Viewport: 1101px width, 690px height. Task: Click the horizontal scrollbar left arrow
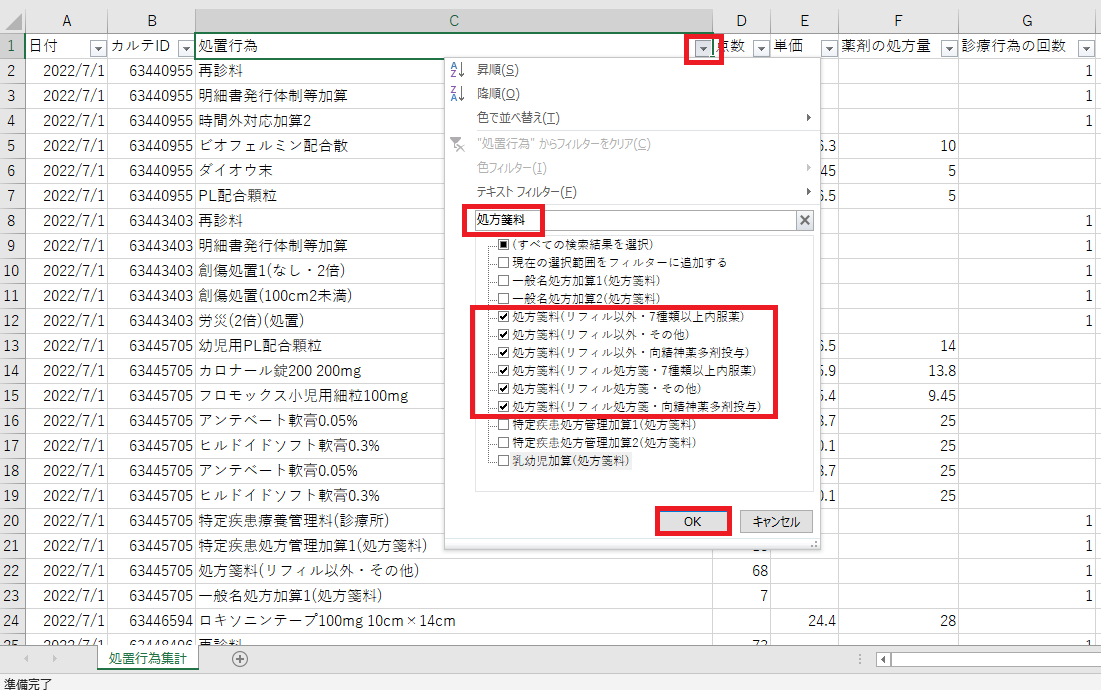click(884, 659)
